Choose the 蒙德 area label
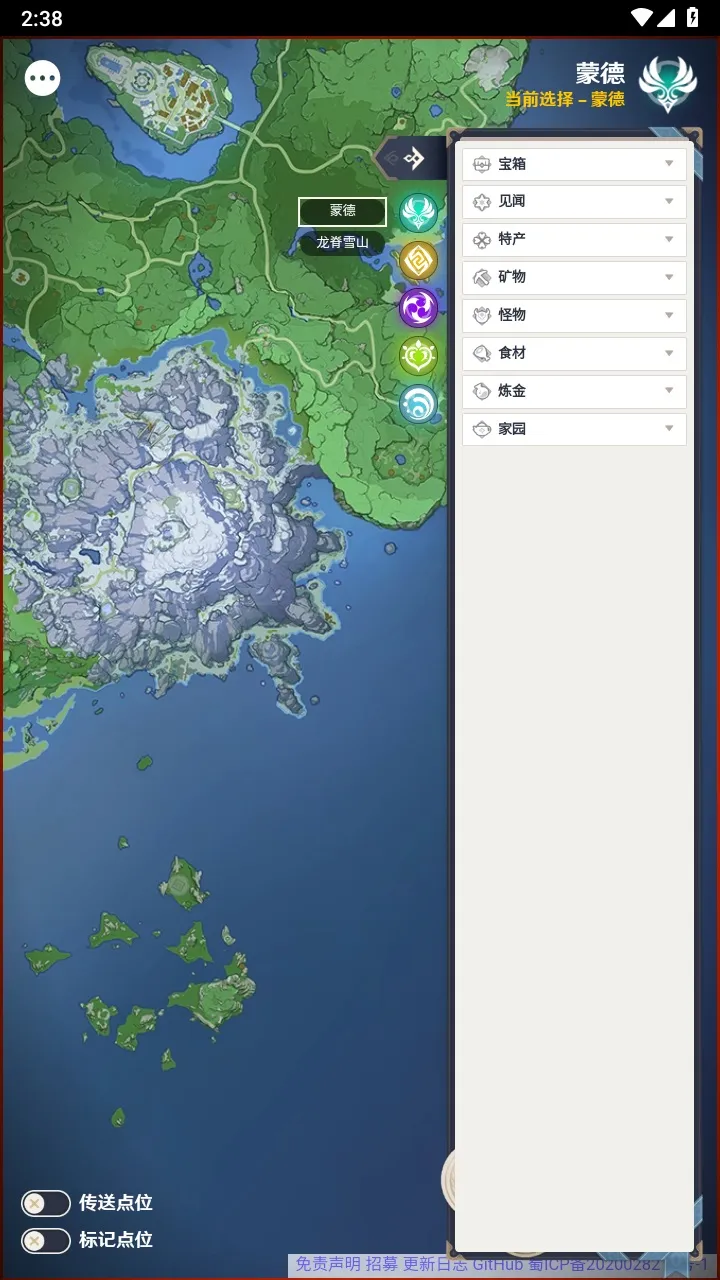 click(x=342, y=211)
